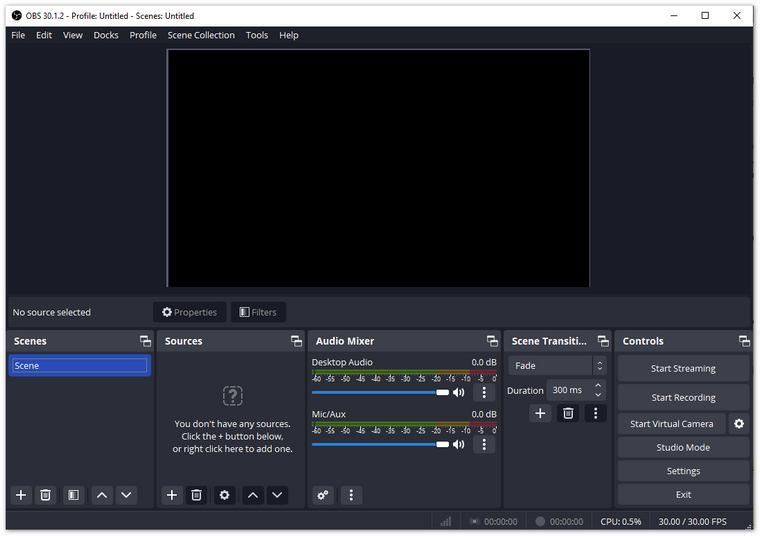Undock the Audio Mixer panel
The width and height of the screenshot is (760, 536).
[492, 341]
